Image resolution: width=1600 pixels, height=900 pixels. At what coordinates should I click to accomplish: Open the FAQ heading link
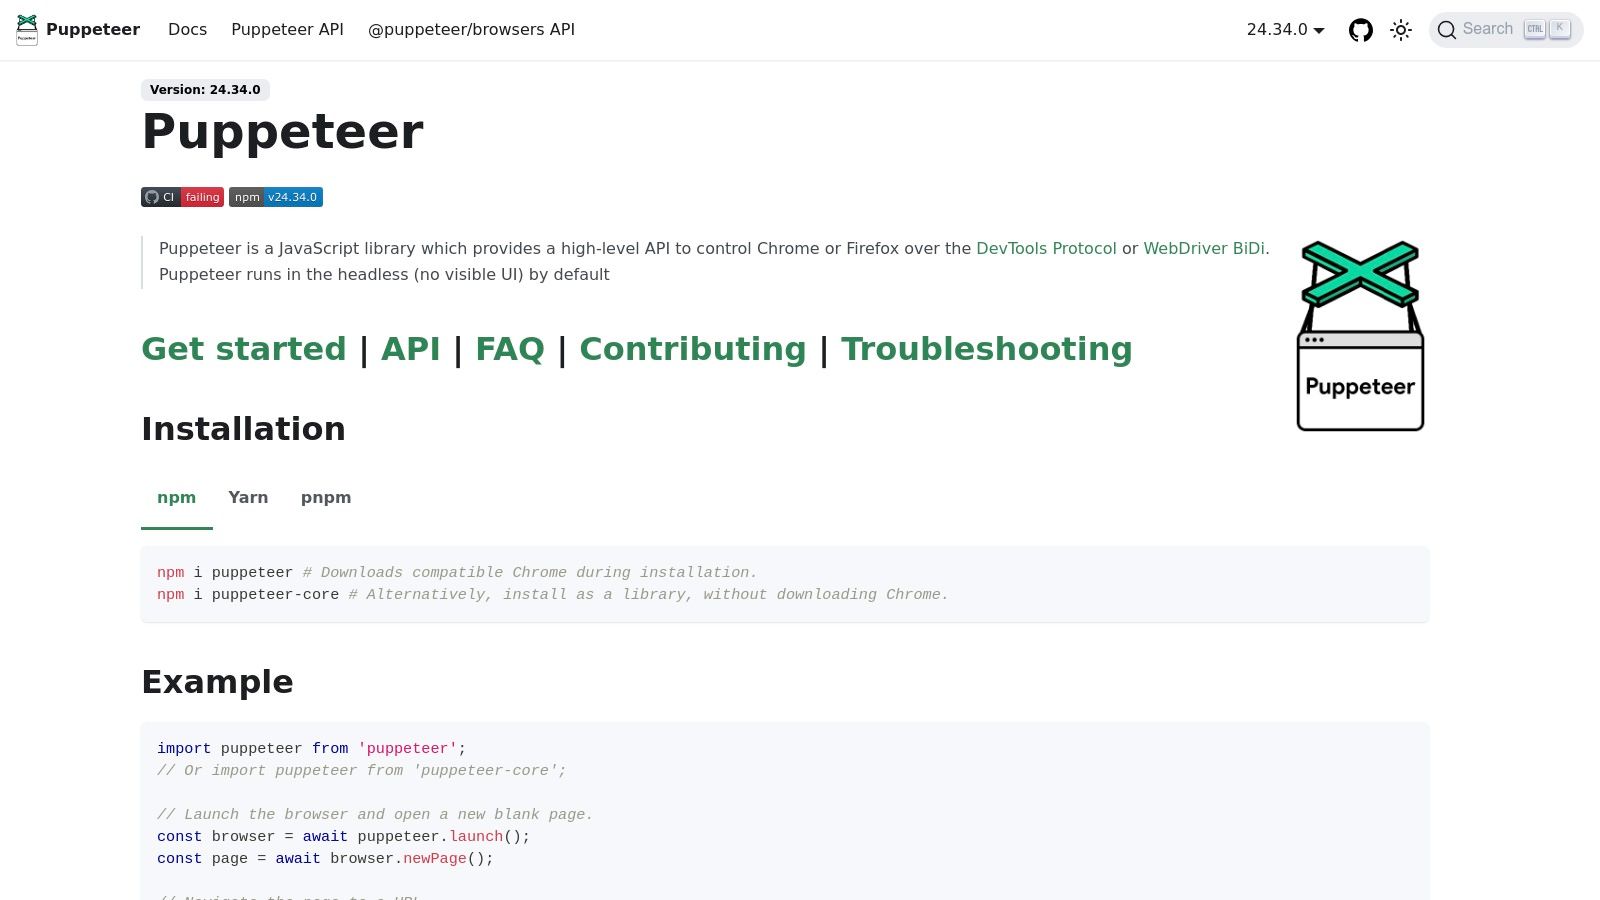[510, 349]
